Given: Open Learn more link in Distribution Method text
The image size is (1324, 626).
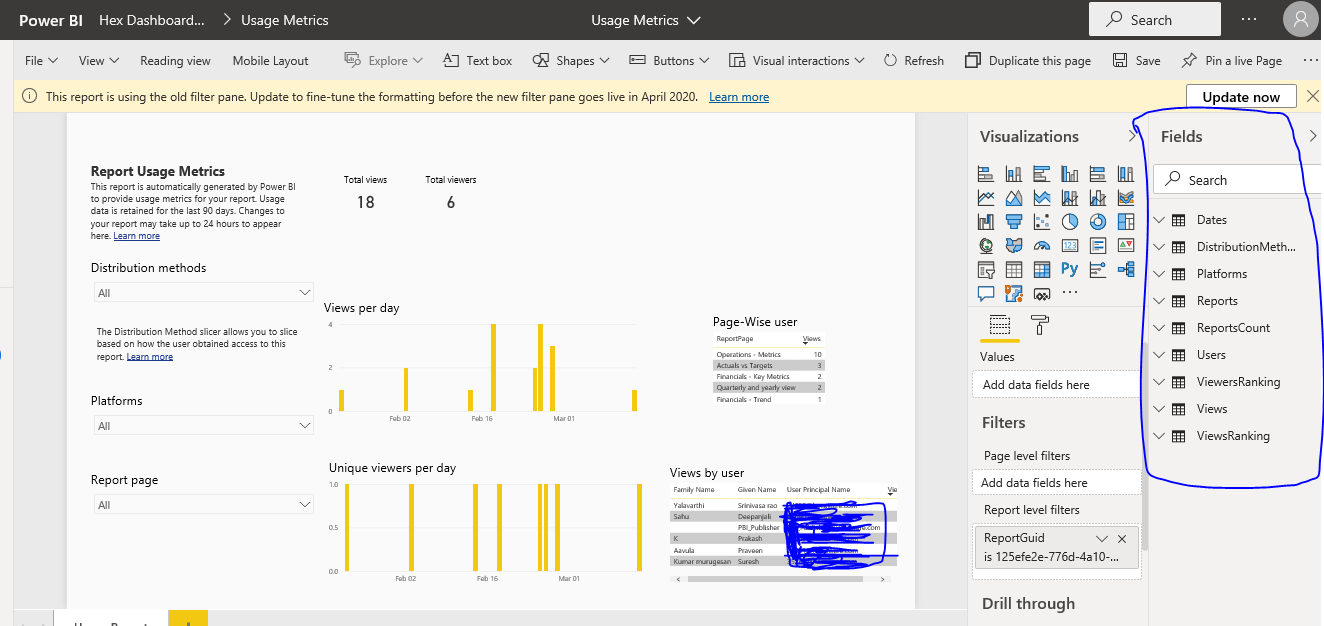Looking at the screenshot, I should click(150, 357).
